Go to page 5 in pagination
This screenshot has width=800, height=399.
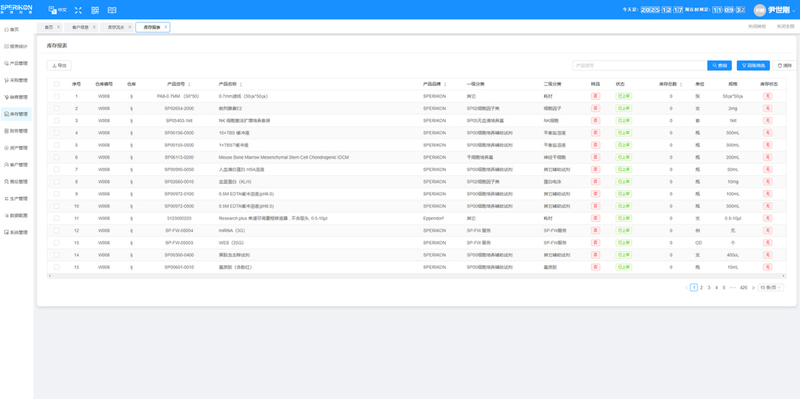tap(724, 288)
